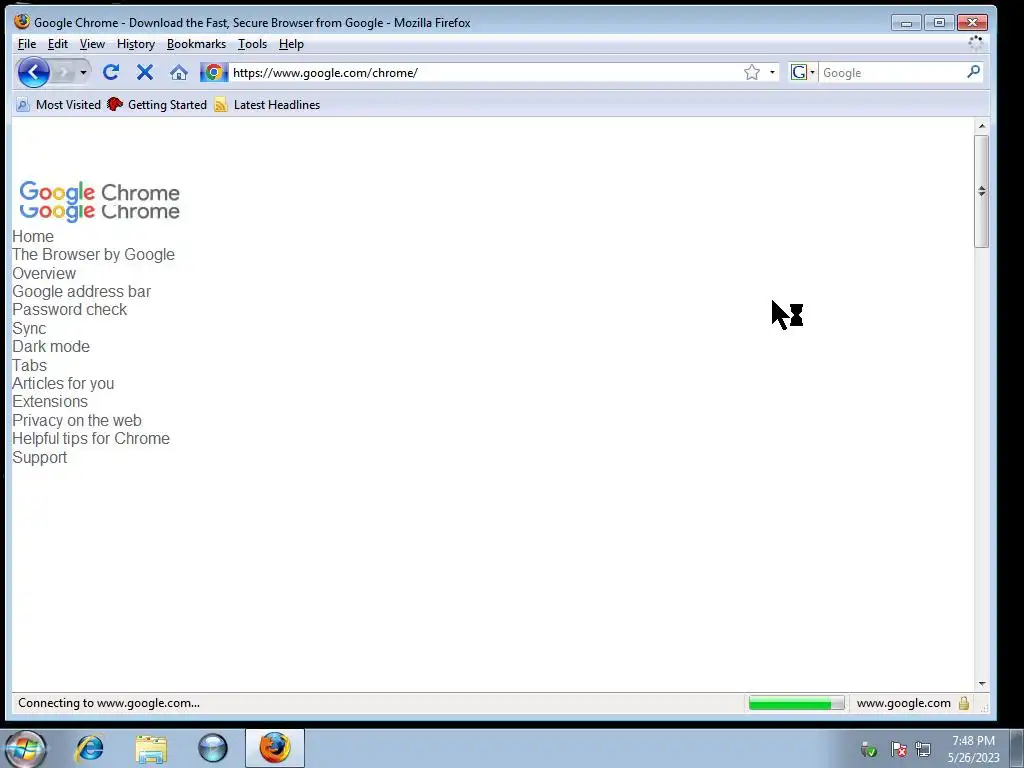Viewport: 1024px width, 768px height.
Task: Open the address bar history dropdown
Action: point(772,72)
